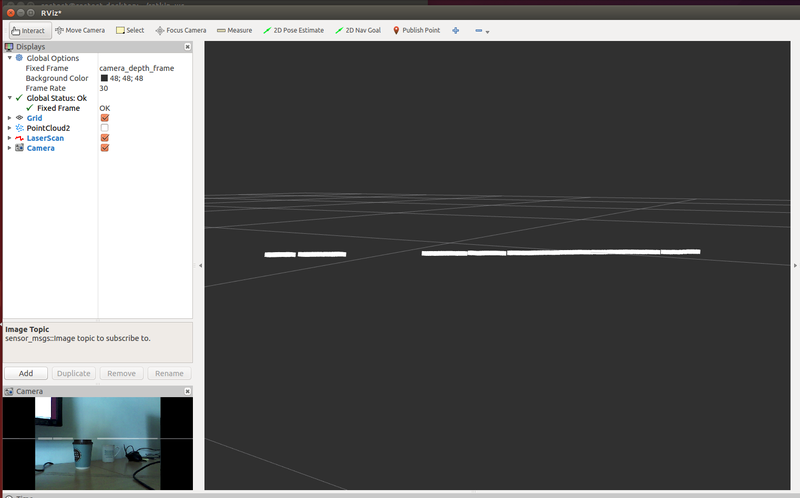Enable the PointCloud2 display checkbox

104,128
